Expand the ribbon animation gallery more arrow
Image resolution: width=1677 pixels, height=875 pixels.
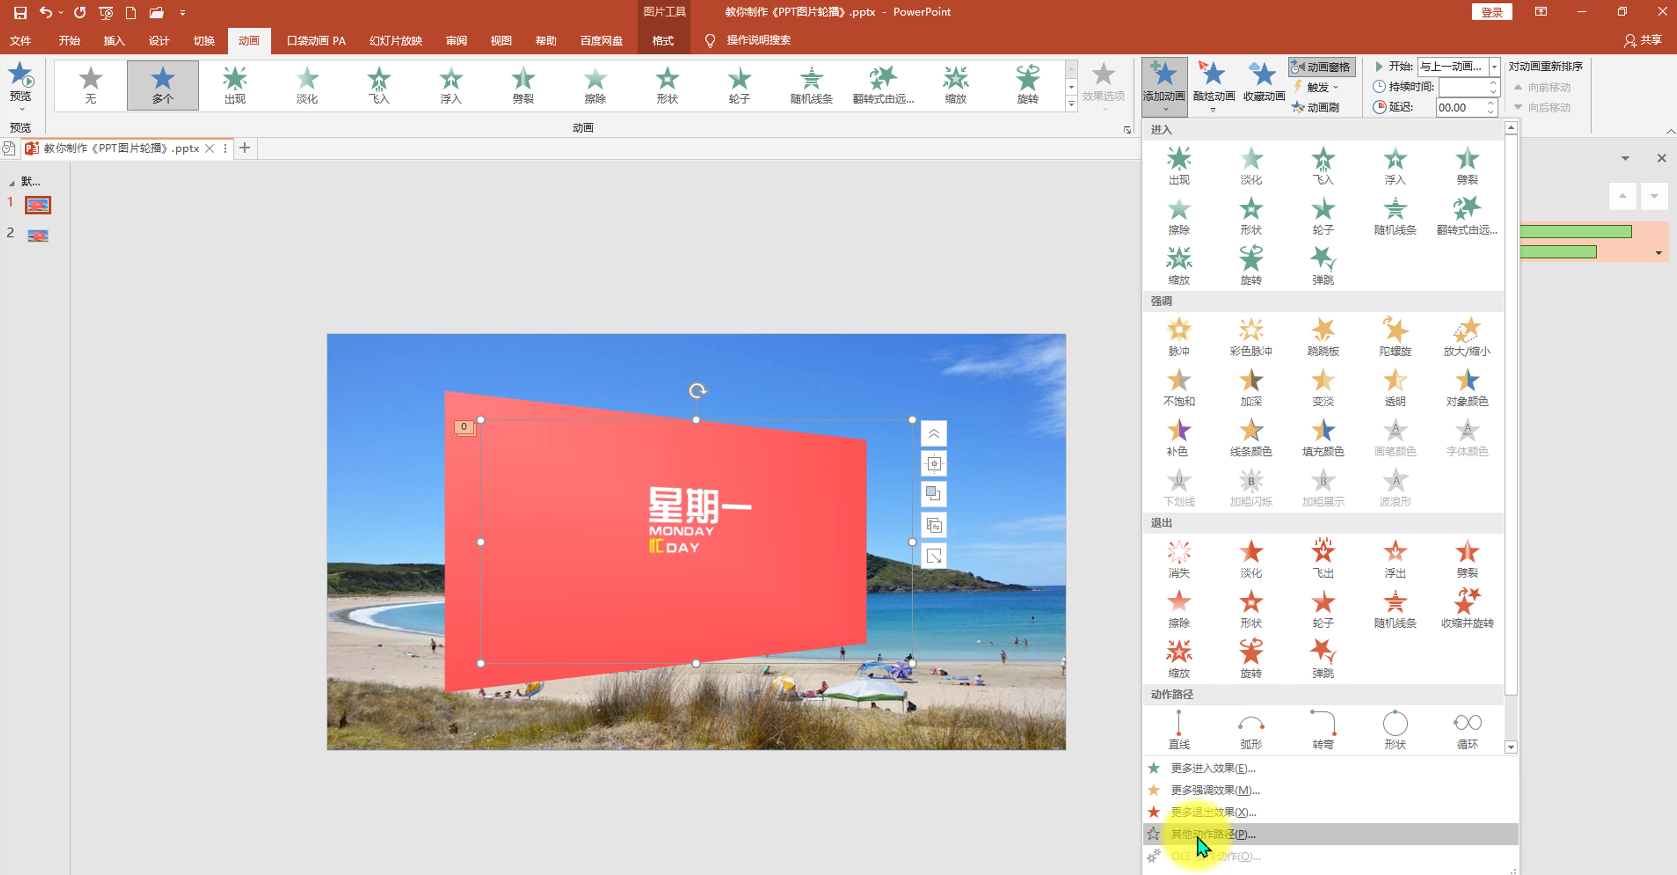(x=1071, y=104)
